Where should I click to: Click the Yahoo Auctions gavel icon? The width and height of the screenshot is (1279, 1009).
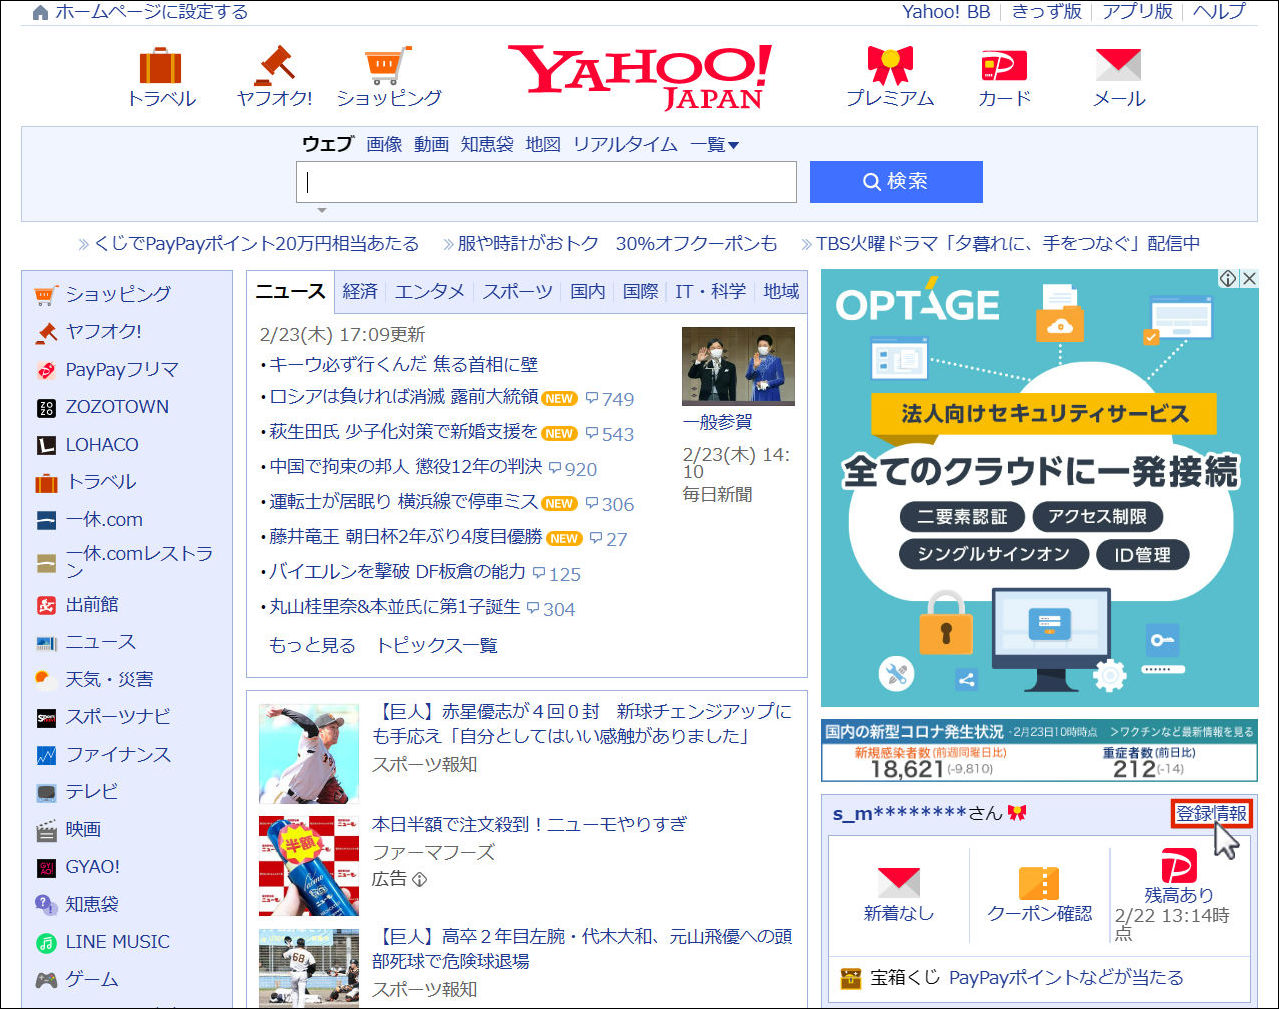(x=274, y=66)
